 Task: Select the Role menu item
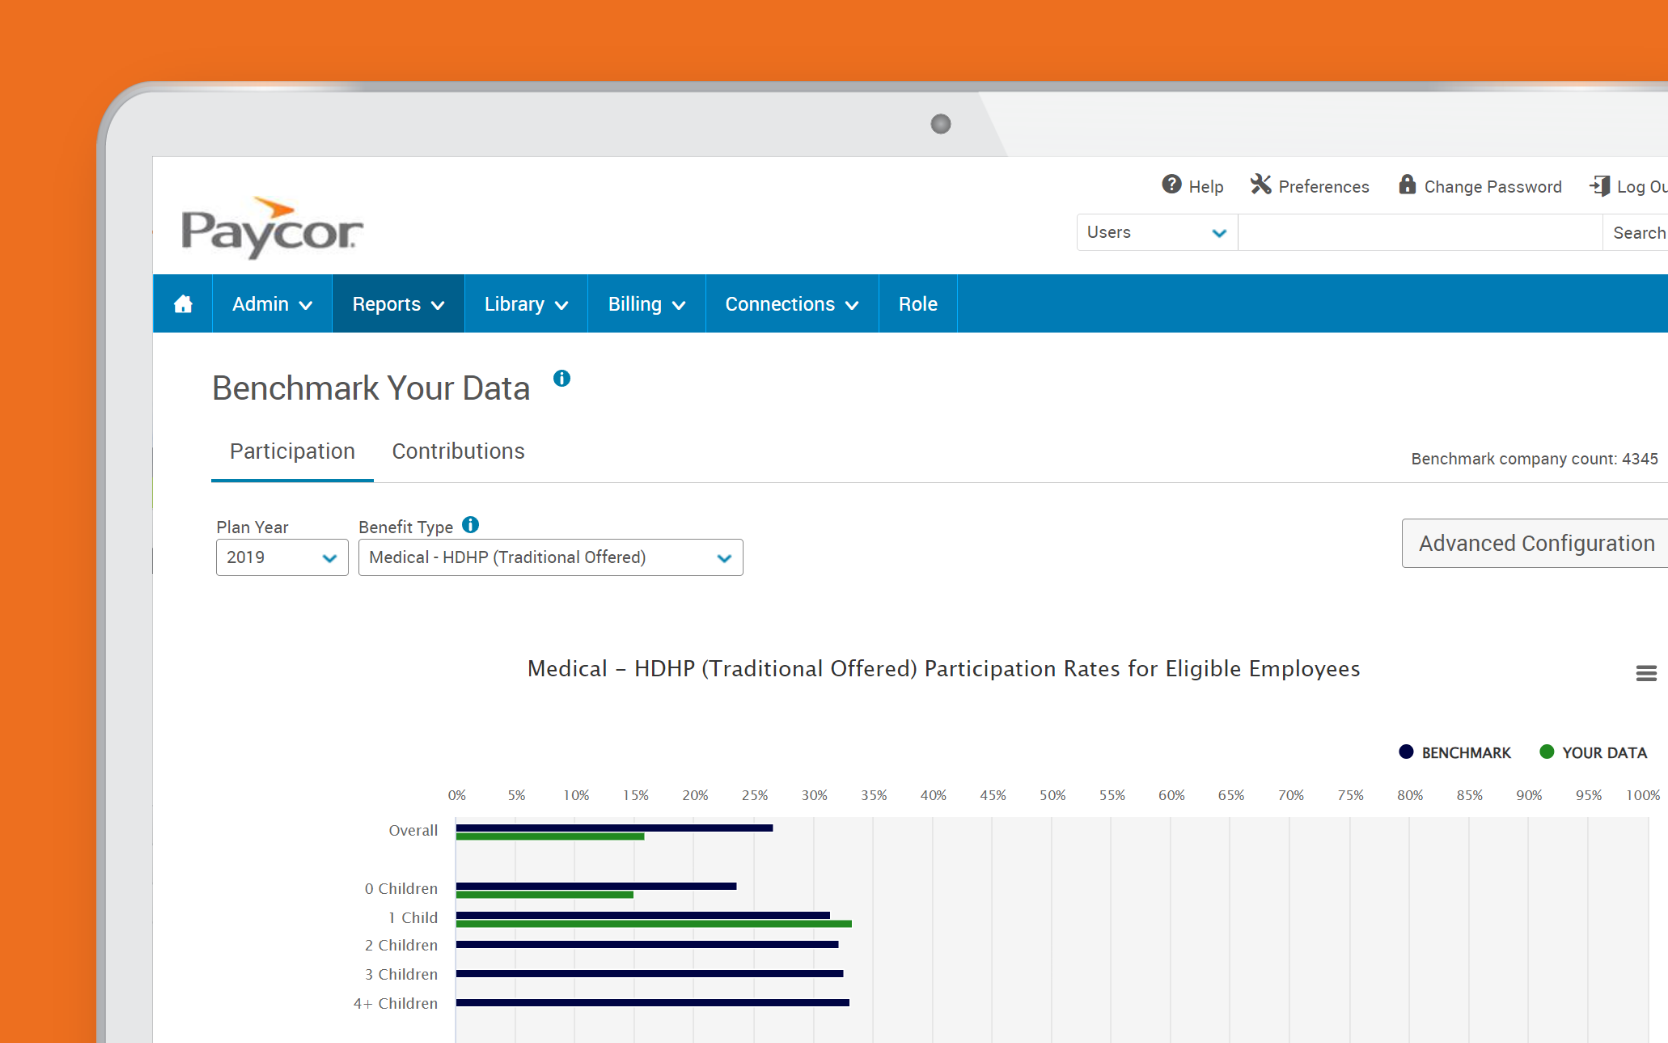(x=918, y=304)
